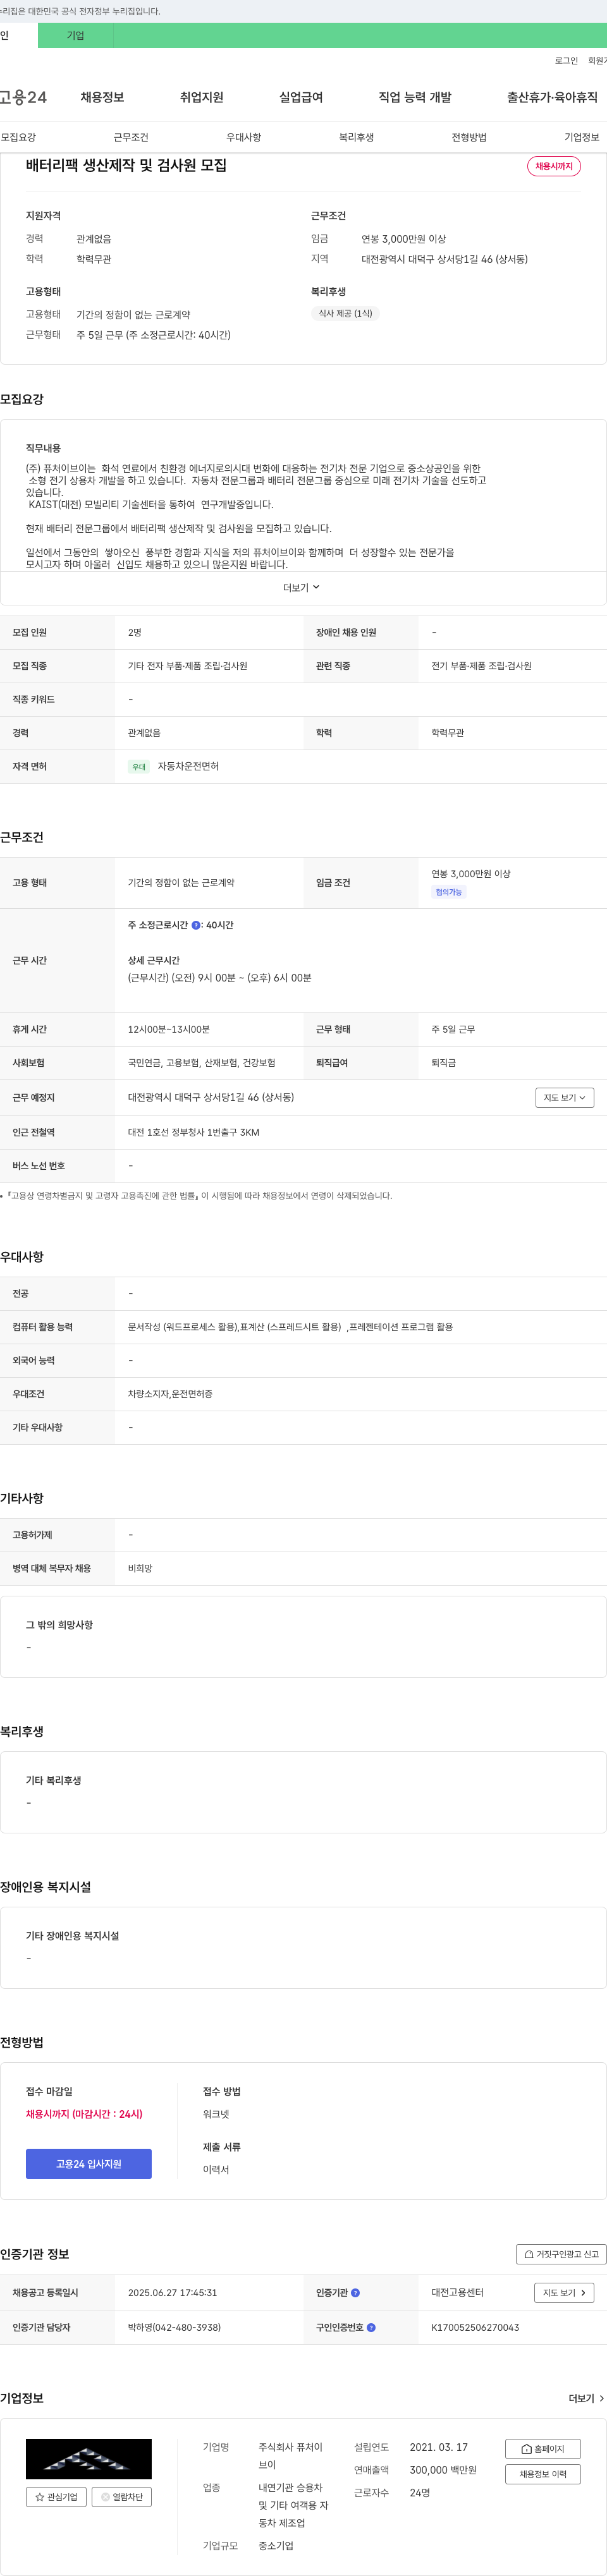Open the help icon next to 구인인증번호
This screenshot has height=2576, width=607.
tap(371, 2327)
